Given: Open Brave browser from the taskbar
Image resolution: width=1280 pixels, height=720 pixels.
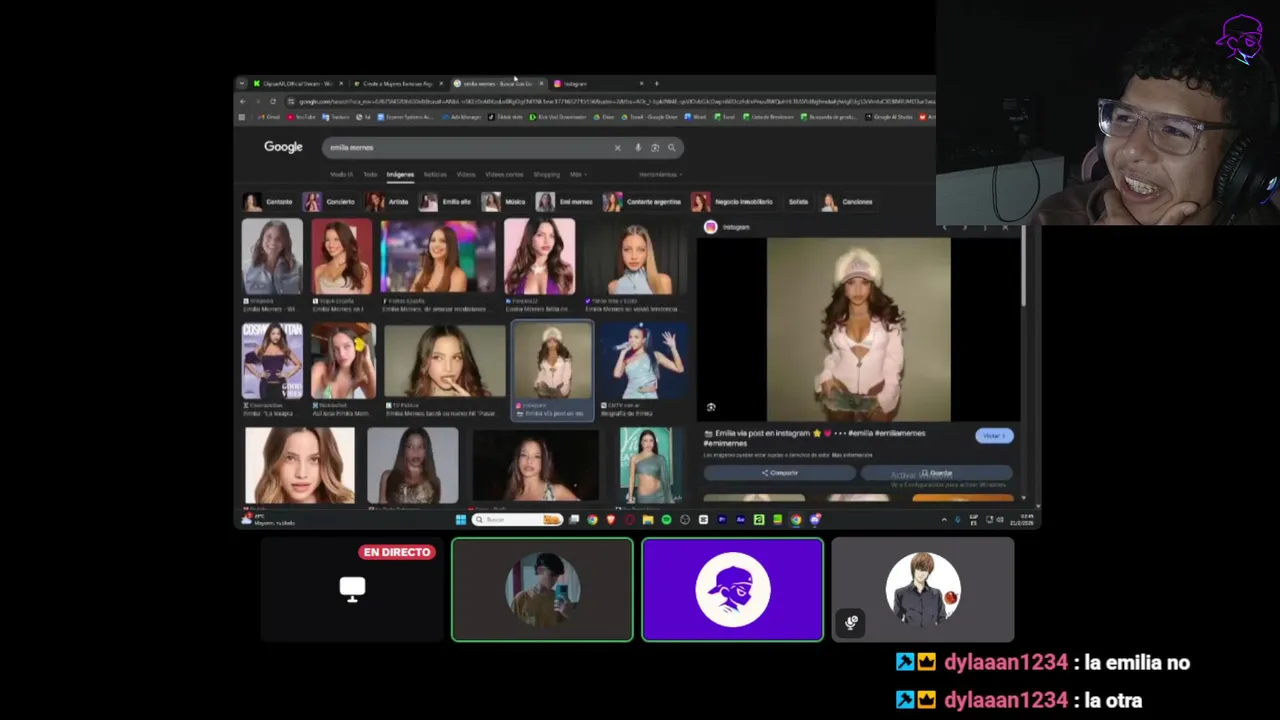Looking at the screenshot, I should 611,520.
